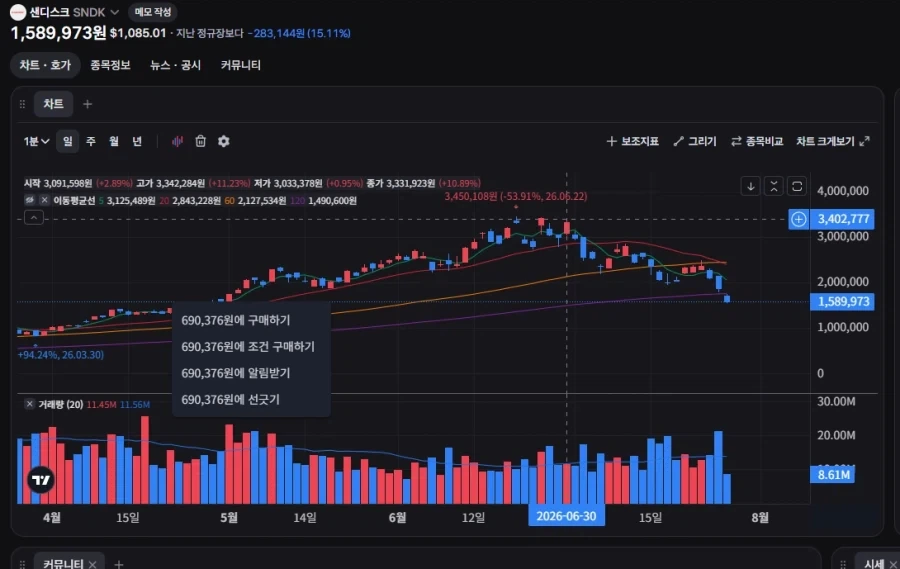
Task: Close the bottom 커뮤니티 panel tab
Action: [92, 564]
